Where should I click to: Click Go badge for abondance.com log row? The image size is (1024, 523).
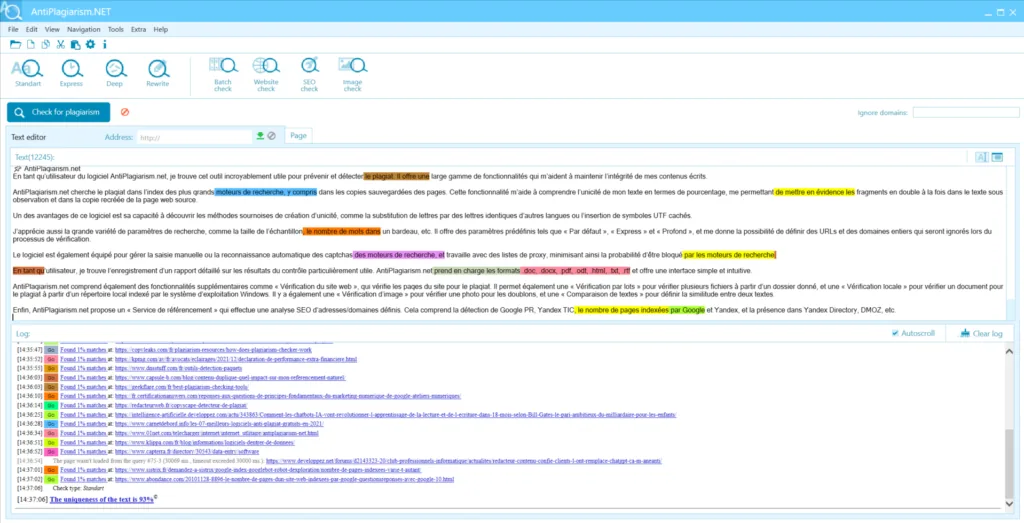pyautogui.click(x=50, y=479)
